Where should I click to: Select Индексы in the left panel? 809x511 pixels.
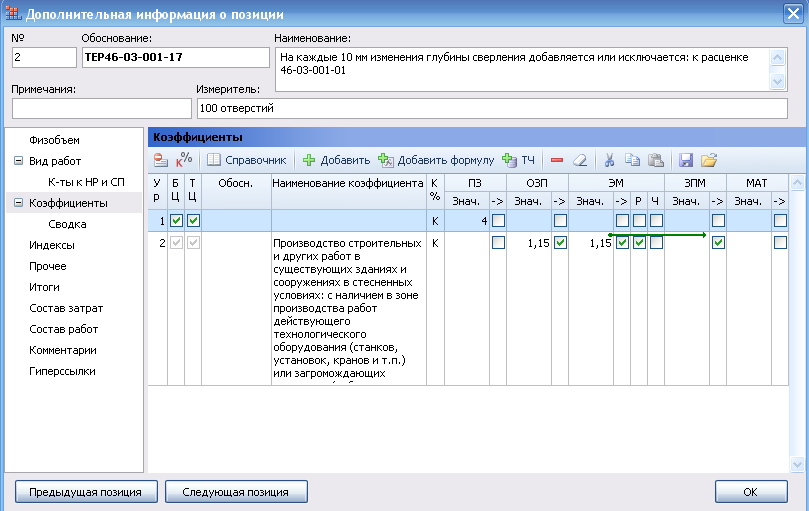point(51,245)
